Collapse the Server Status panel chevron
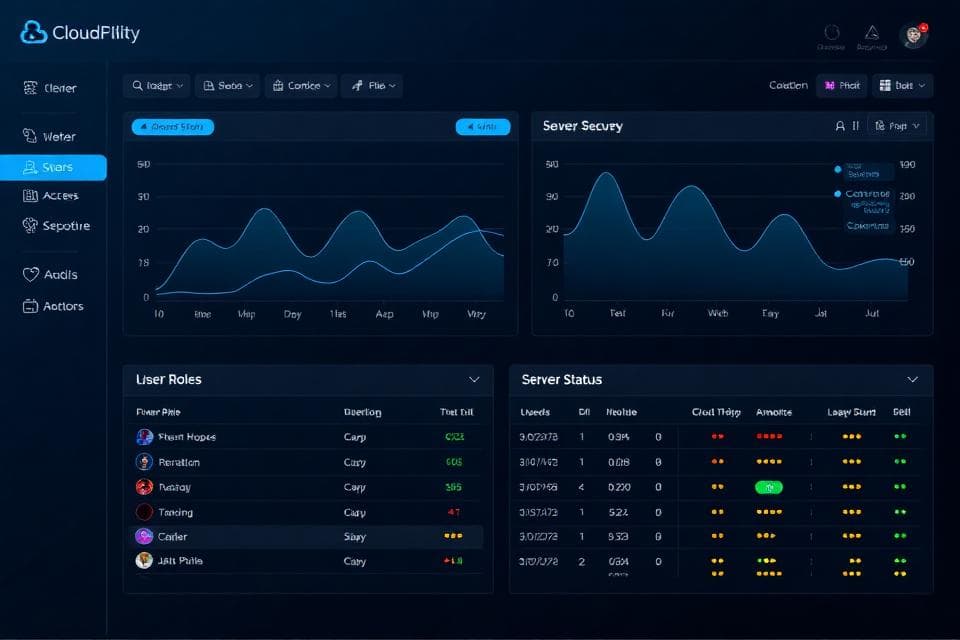Viewport: 960px width, 640px height. coord(912,380)
